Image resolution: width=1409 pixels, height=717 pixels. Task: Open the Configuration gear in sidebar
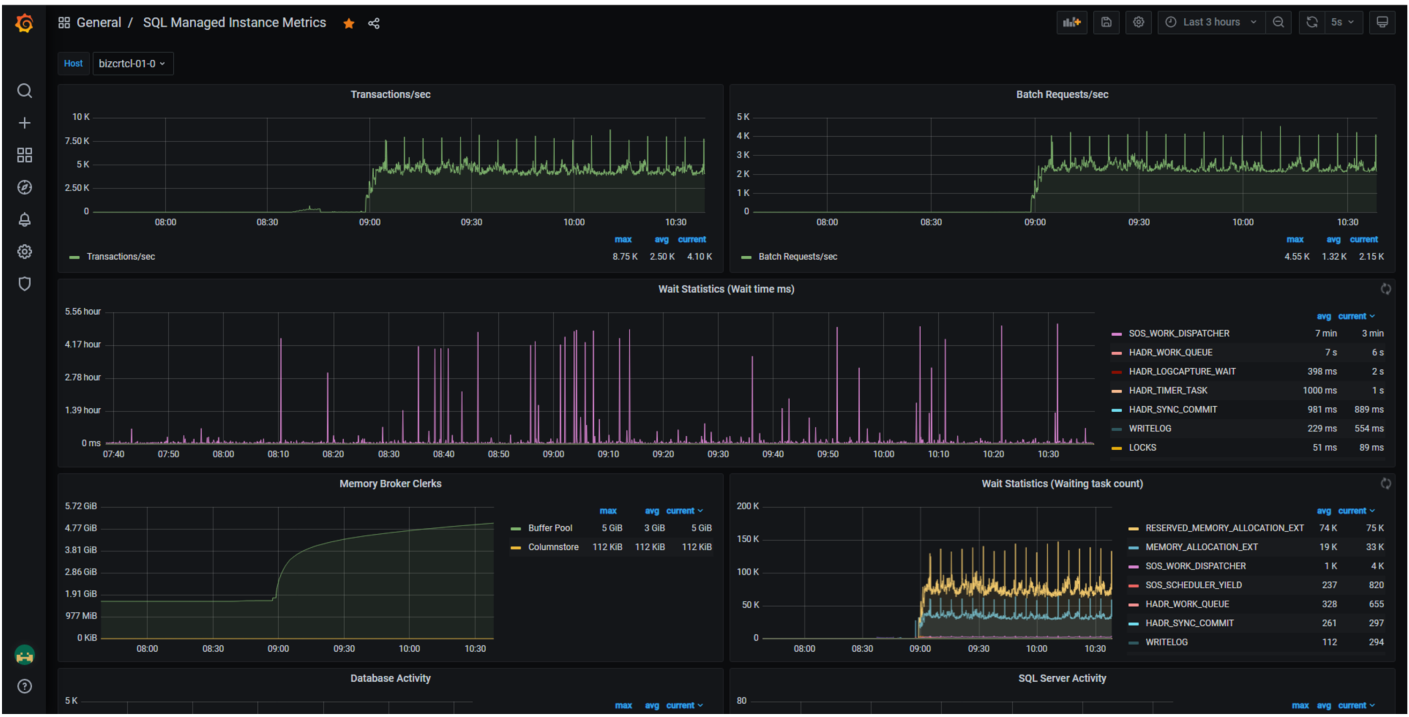click(25, 252)
